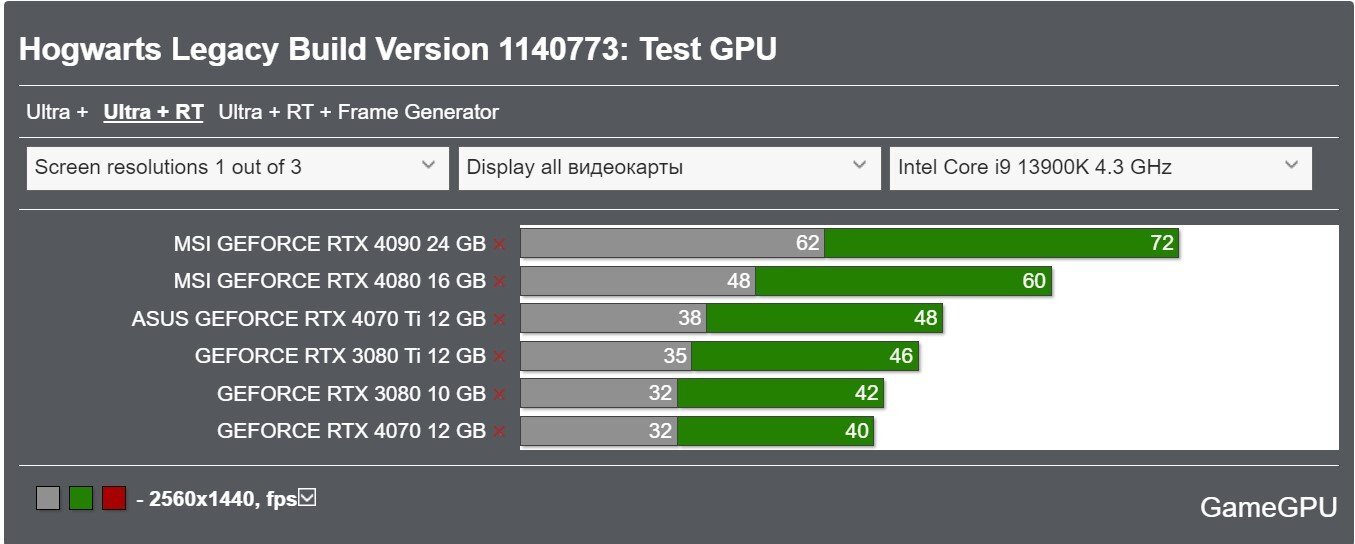Viewport: 1355px width, 544px height.
Task: Open the Display all видеокарты dropdown
Action: pos(669,167)
